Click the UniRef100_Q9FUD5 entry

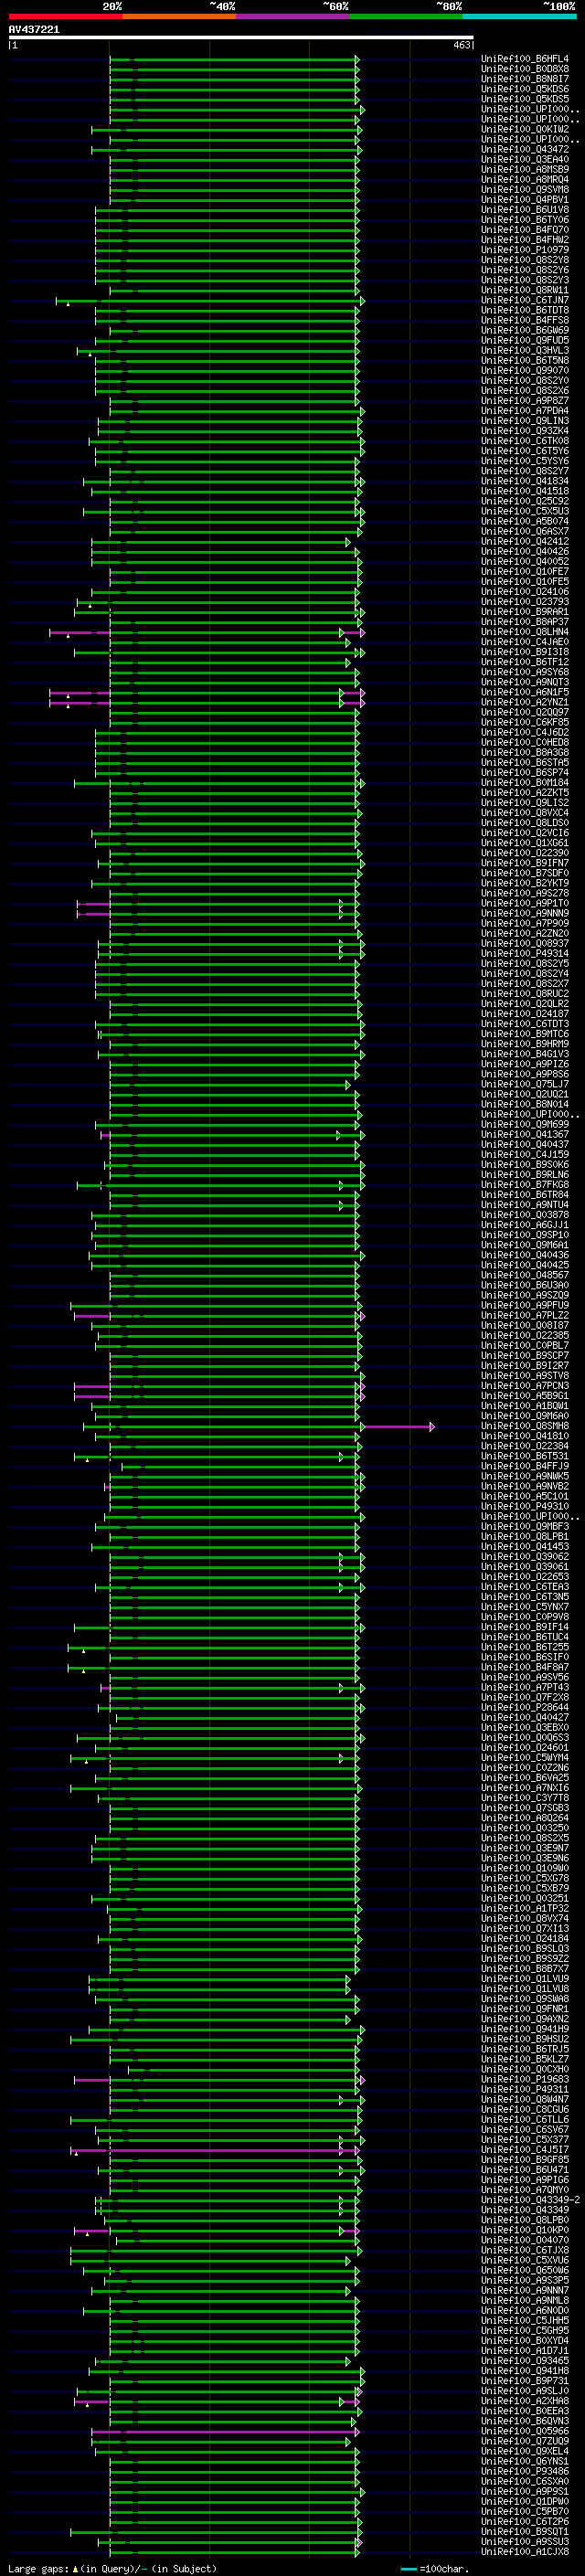point(525,340)
